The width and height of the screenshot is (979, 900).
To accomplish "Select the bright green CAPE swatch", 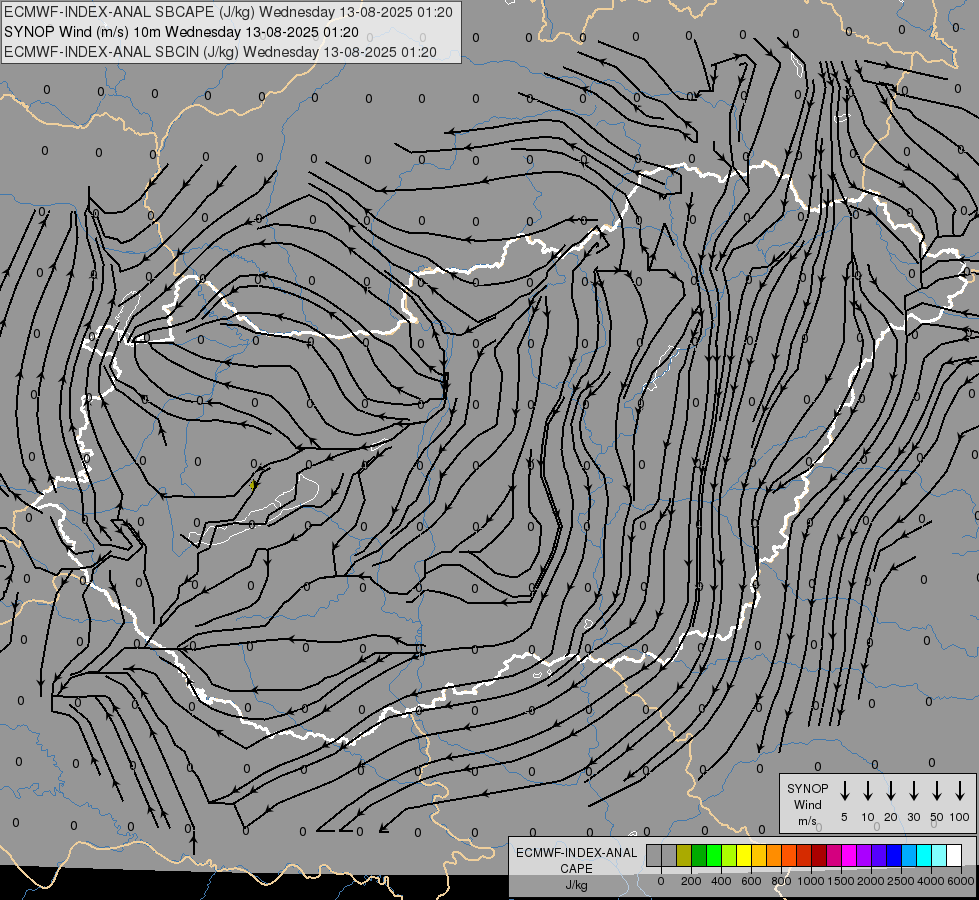I will (714, 855).
